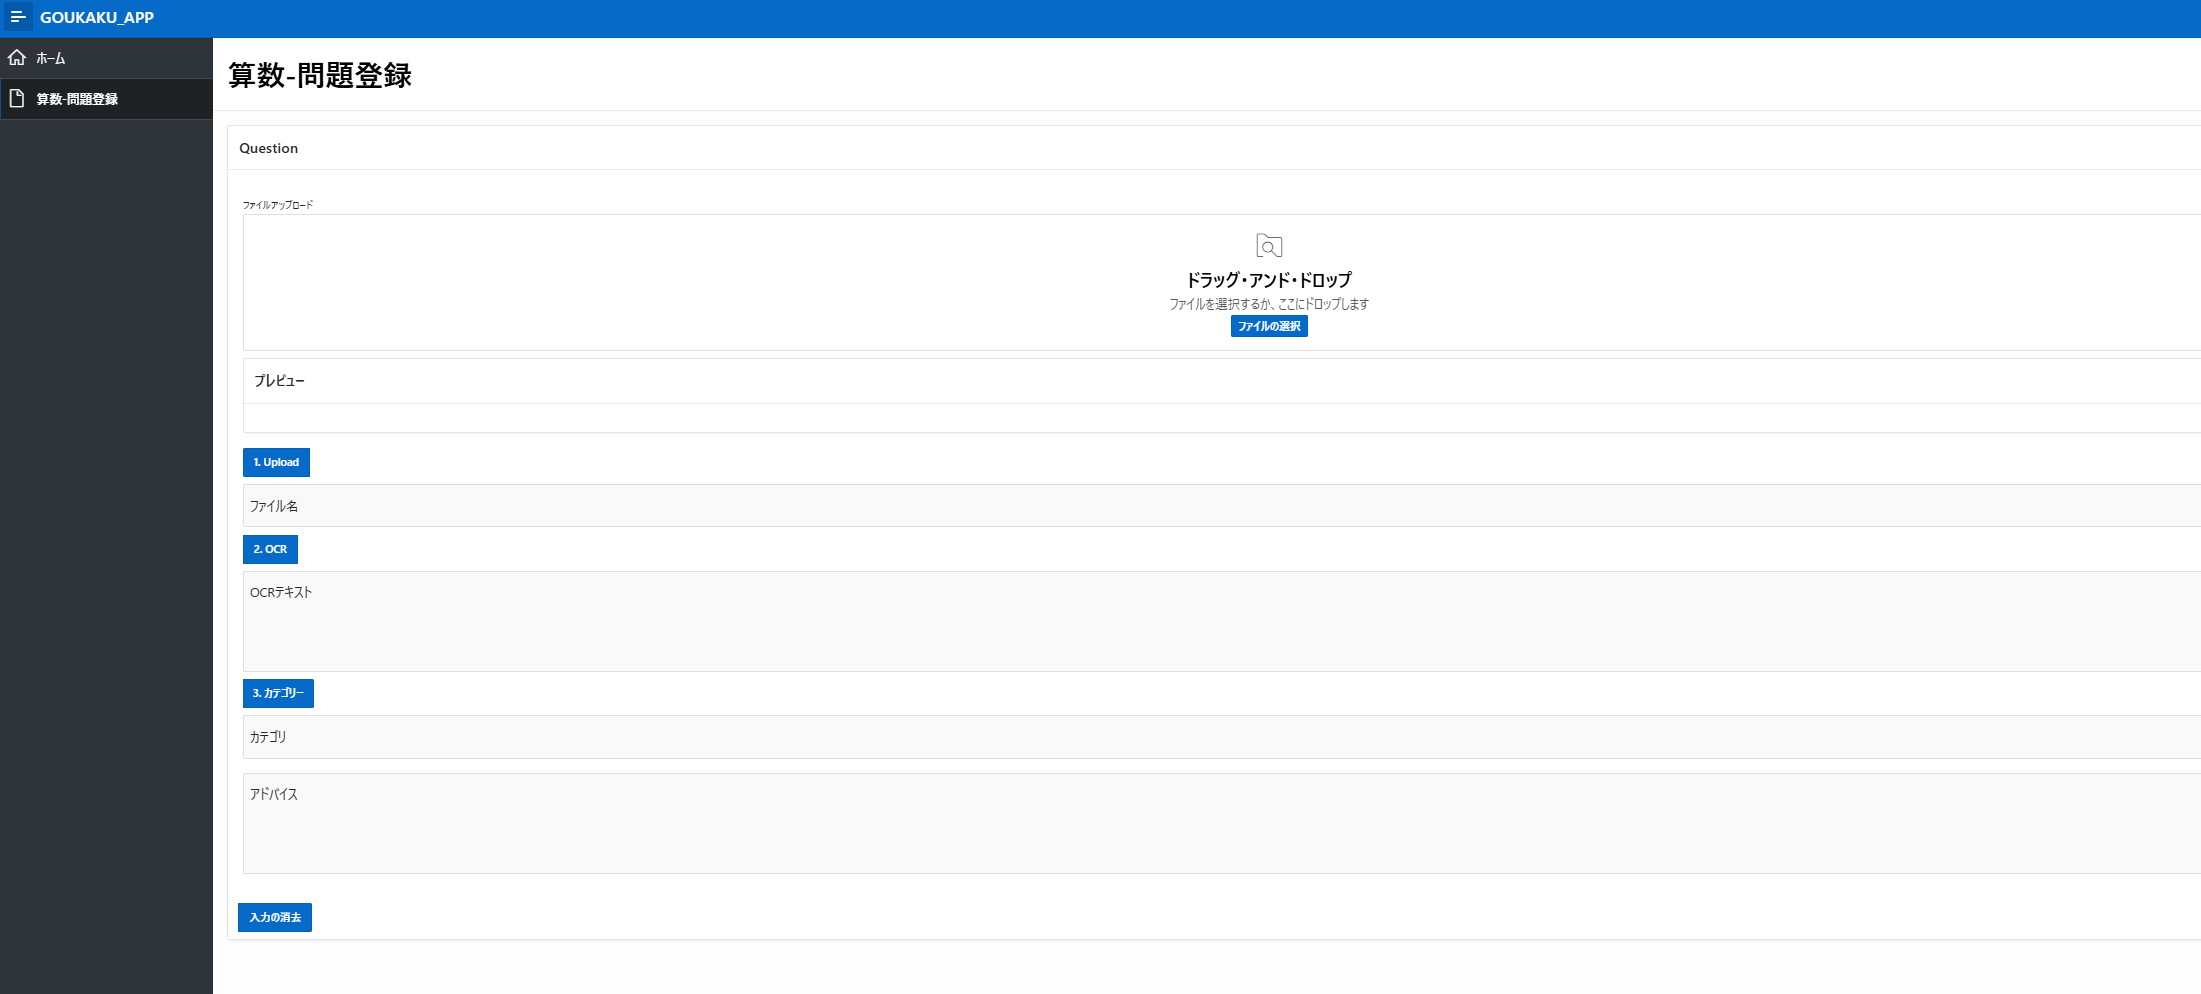Click the 3. カテゴリー button

coord(278,693)
